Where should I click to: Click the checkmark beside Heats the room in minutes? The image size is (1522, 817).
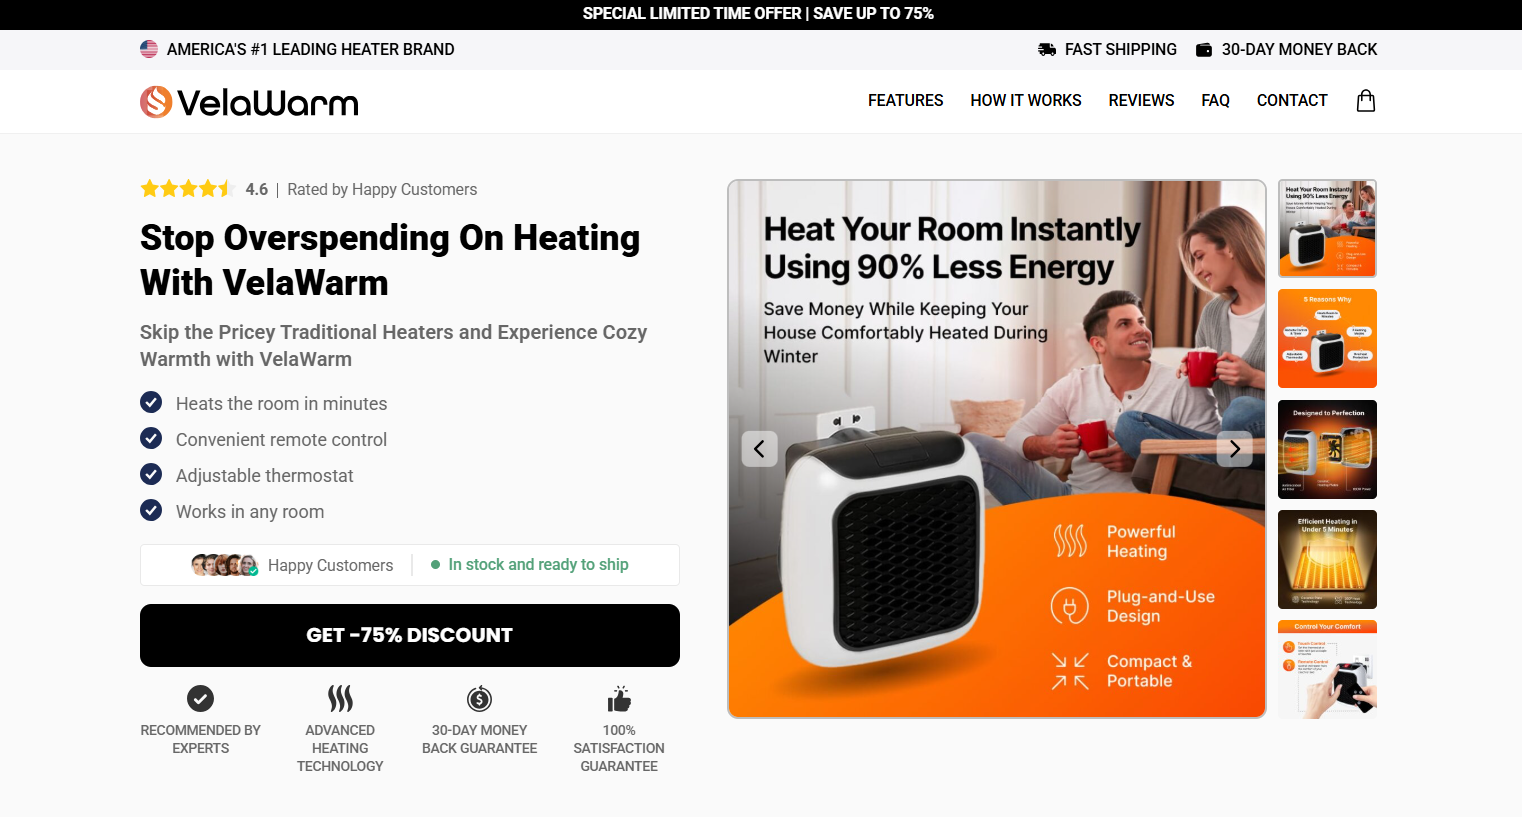click(151, 402)
